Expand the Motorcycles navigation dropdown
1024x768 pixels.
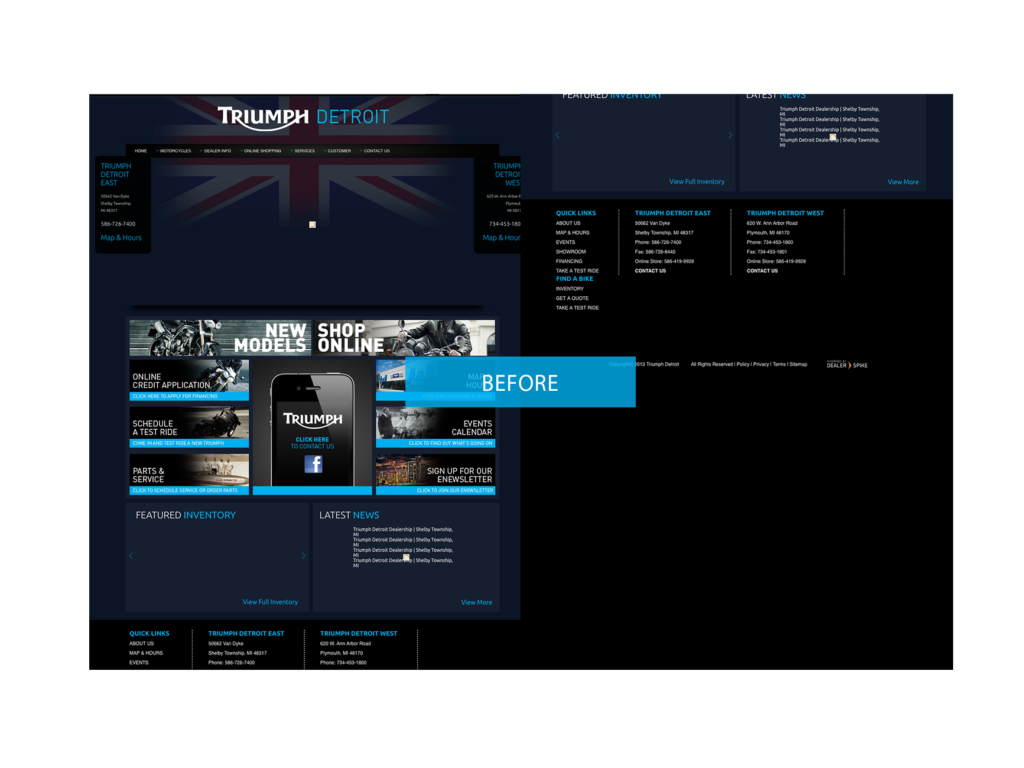coord(175,151)
